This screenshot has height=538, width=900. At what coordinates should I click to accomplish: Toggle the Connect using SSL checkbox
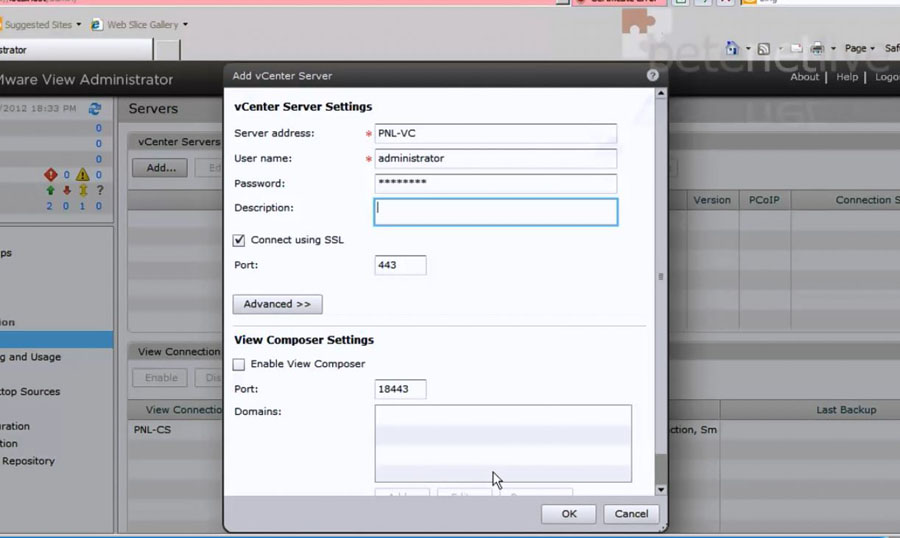[x=239, y=240]
